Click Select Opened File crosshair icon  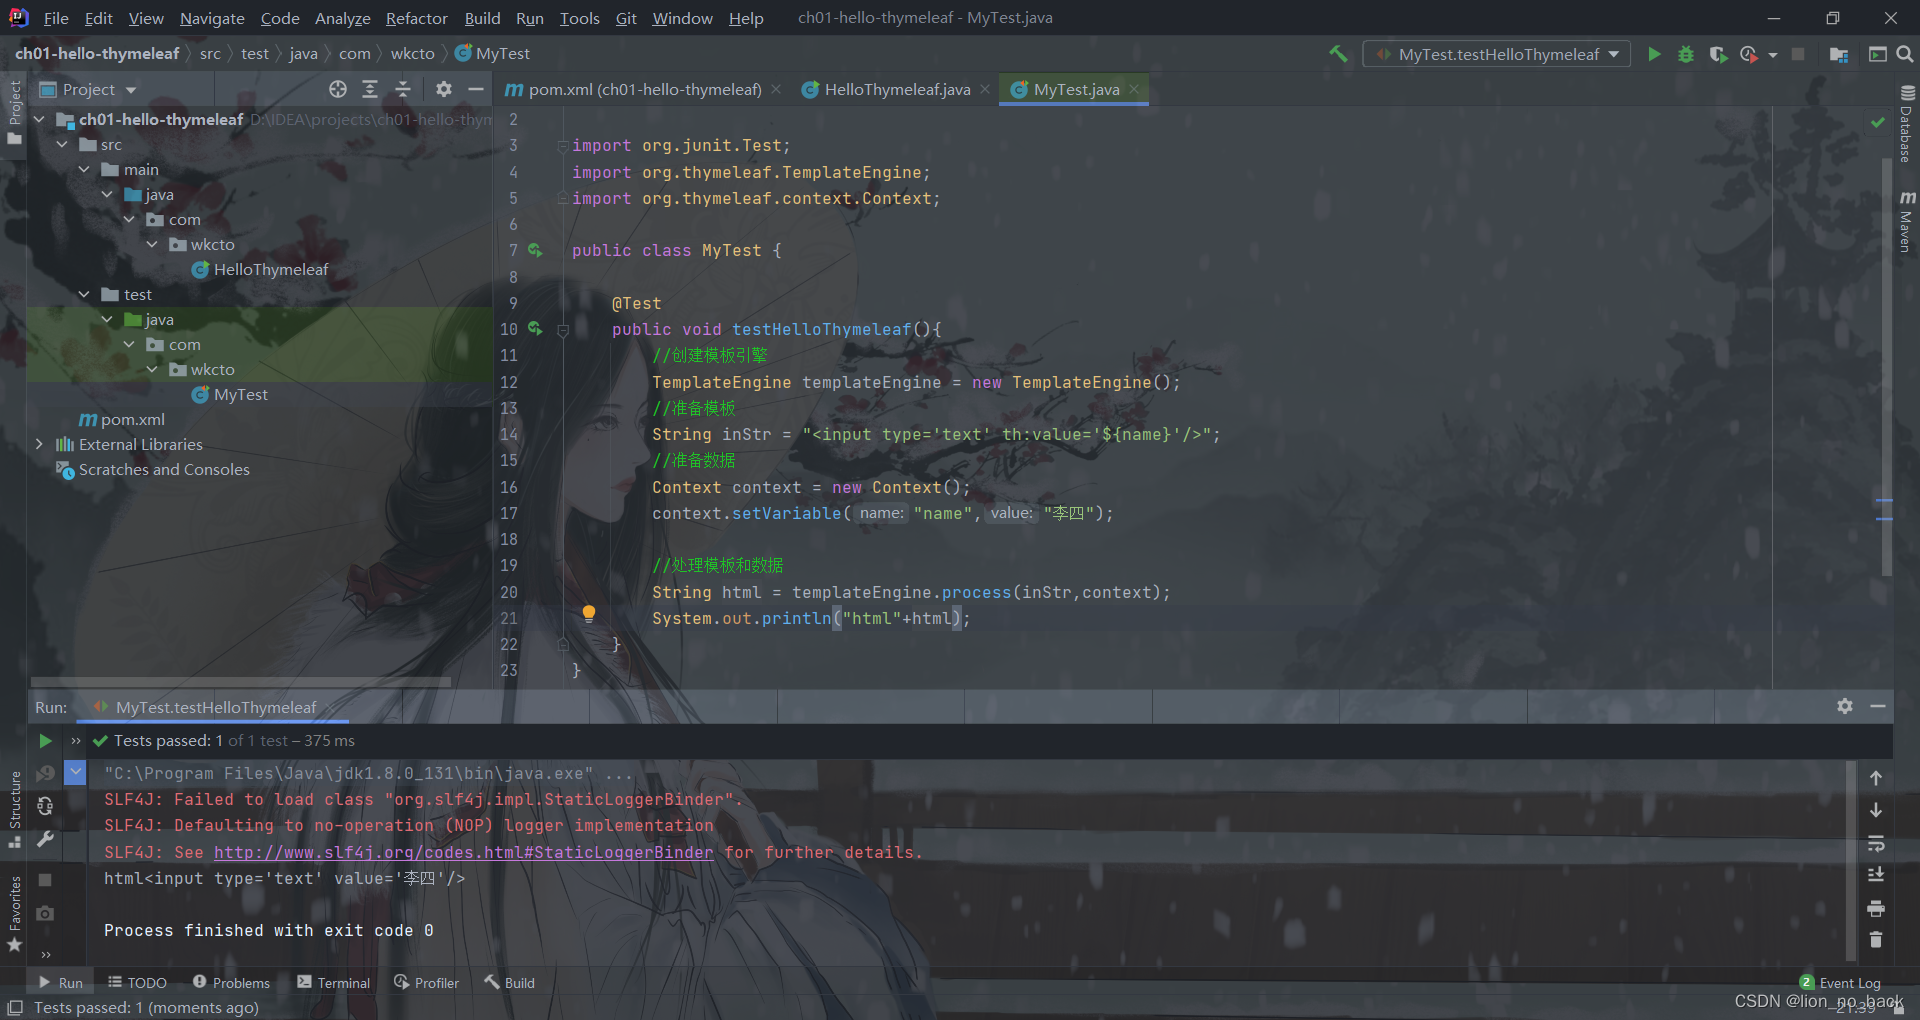pyautogui.click(x=338, y=89)
